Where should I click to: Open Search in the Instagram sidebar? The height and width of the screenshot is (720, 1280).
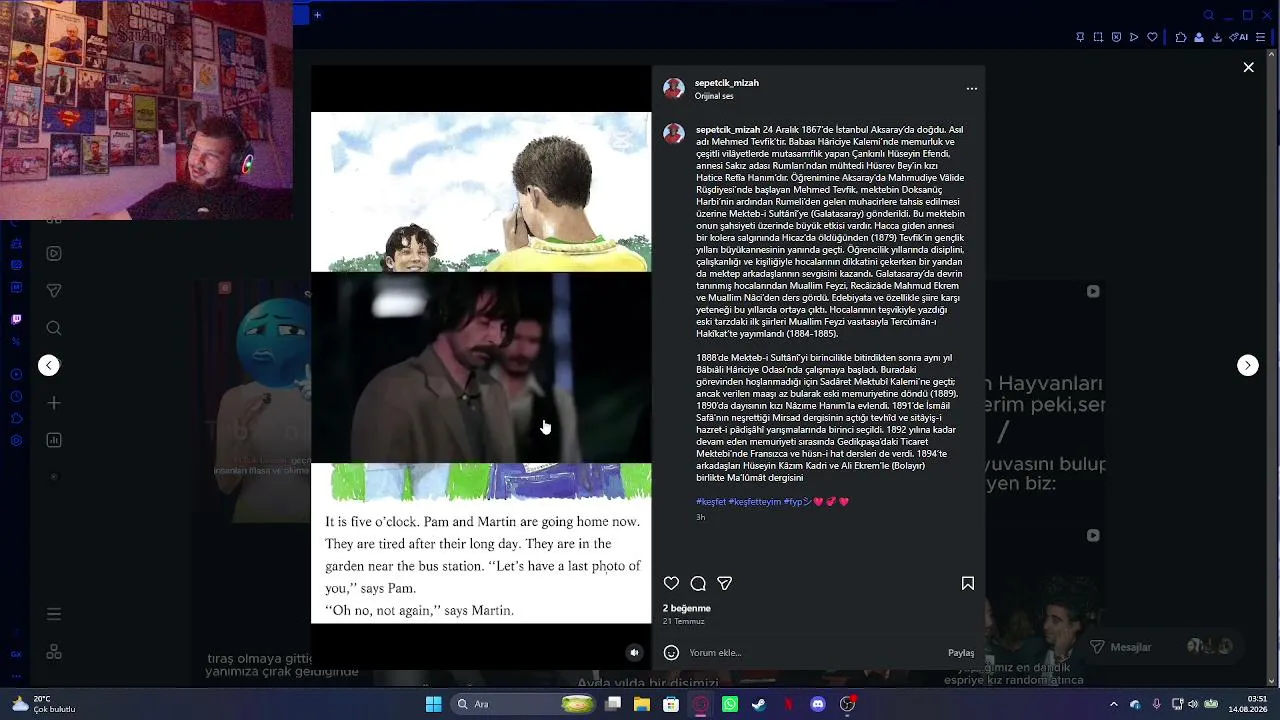[x=54, y=328]
